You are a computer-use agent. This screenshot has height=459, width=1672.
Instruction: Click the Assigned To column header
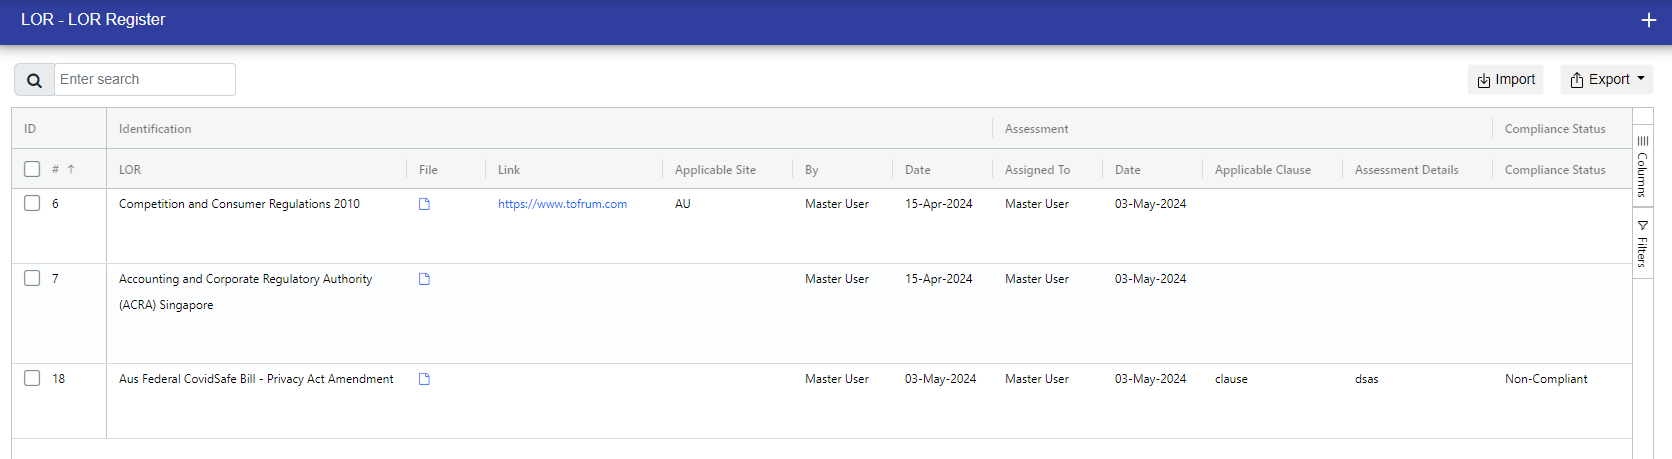tap(1037, 170)
